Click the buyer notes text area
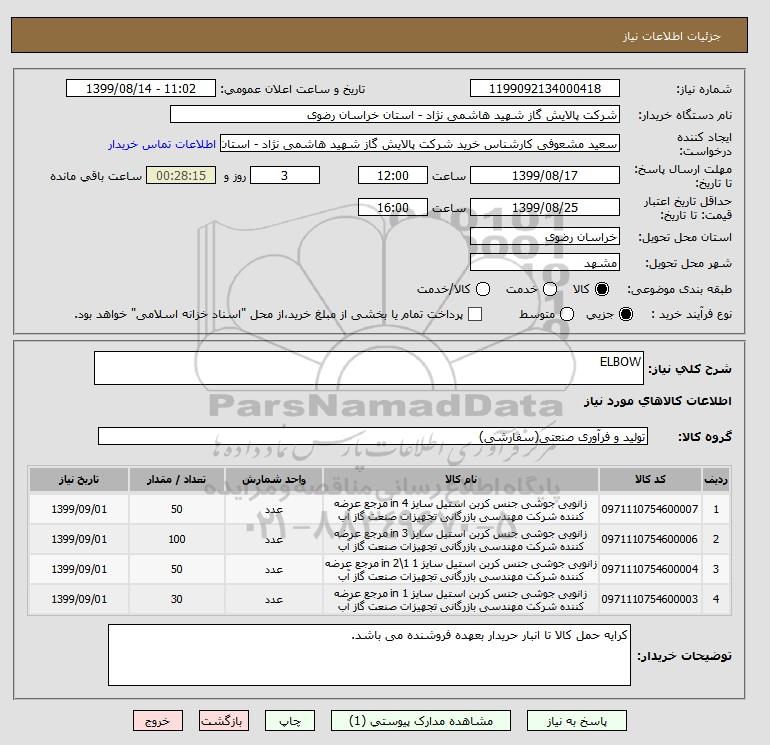Screen dimensions: 770x745 [369, 655]
